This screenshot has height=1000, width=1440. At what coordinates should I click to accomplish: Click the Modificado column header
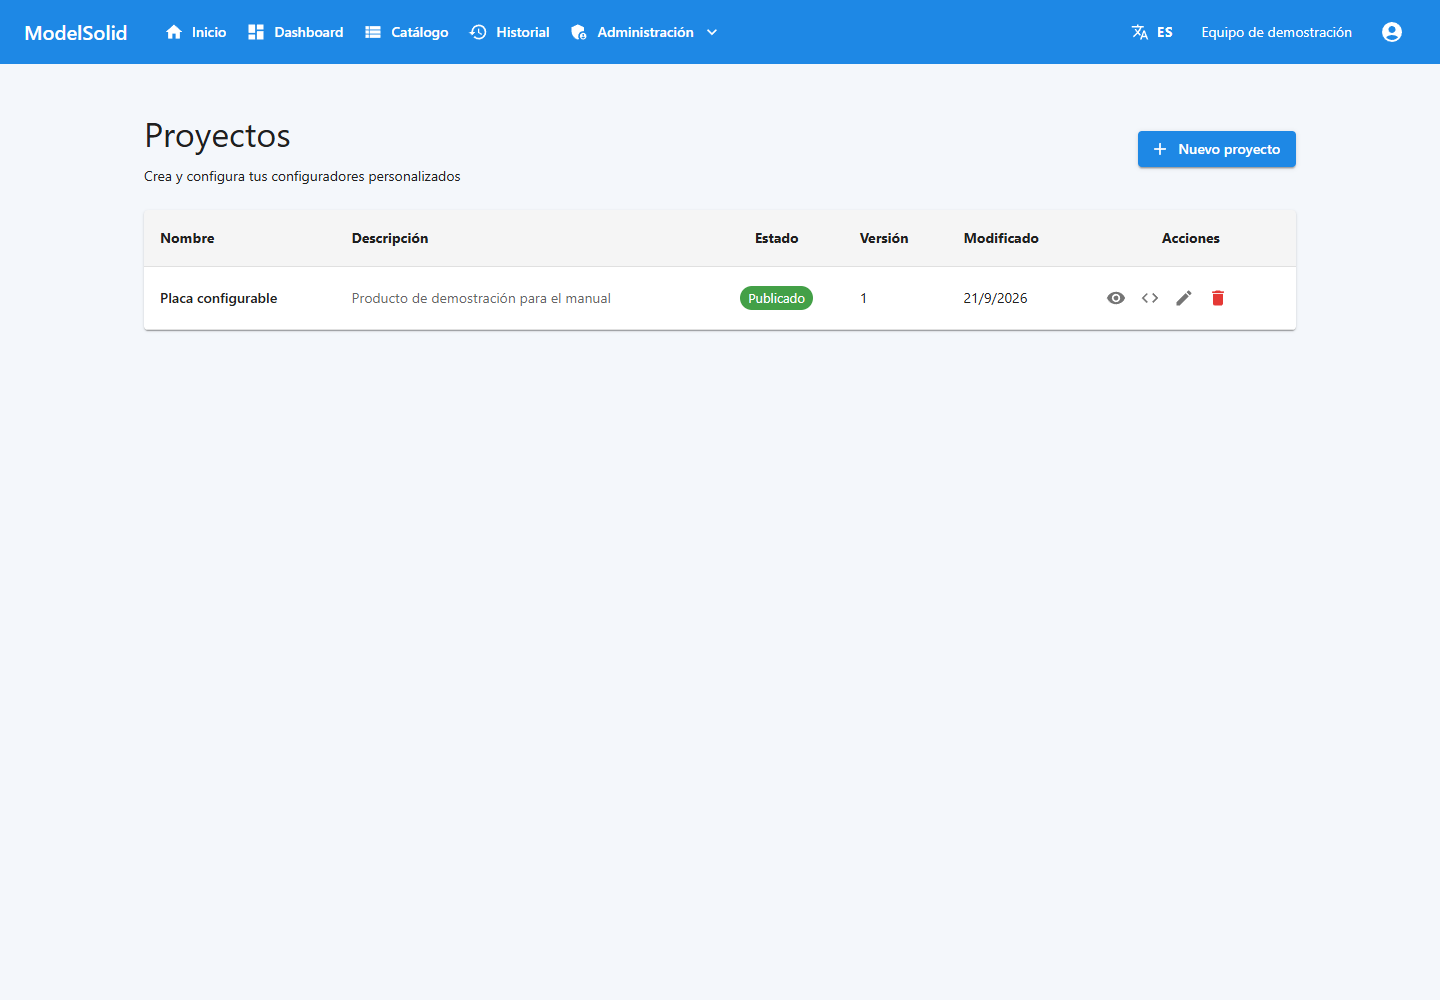tap(1001, 238)
